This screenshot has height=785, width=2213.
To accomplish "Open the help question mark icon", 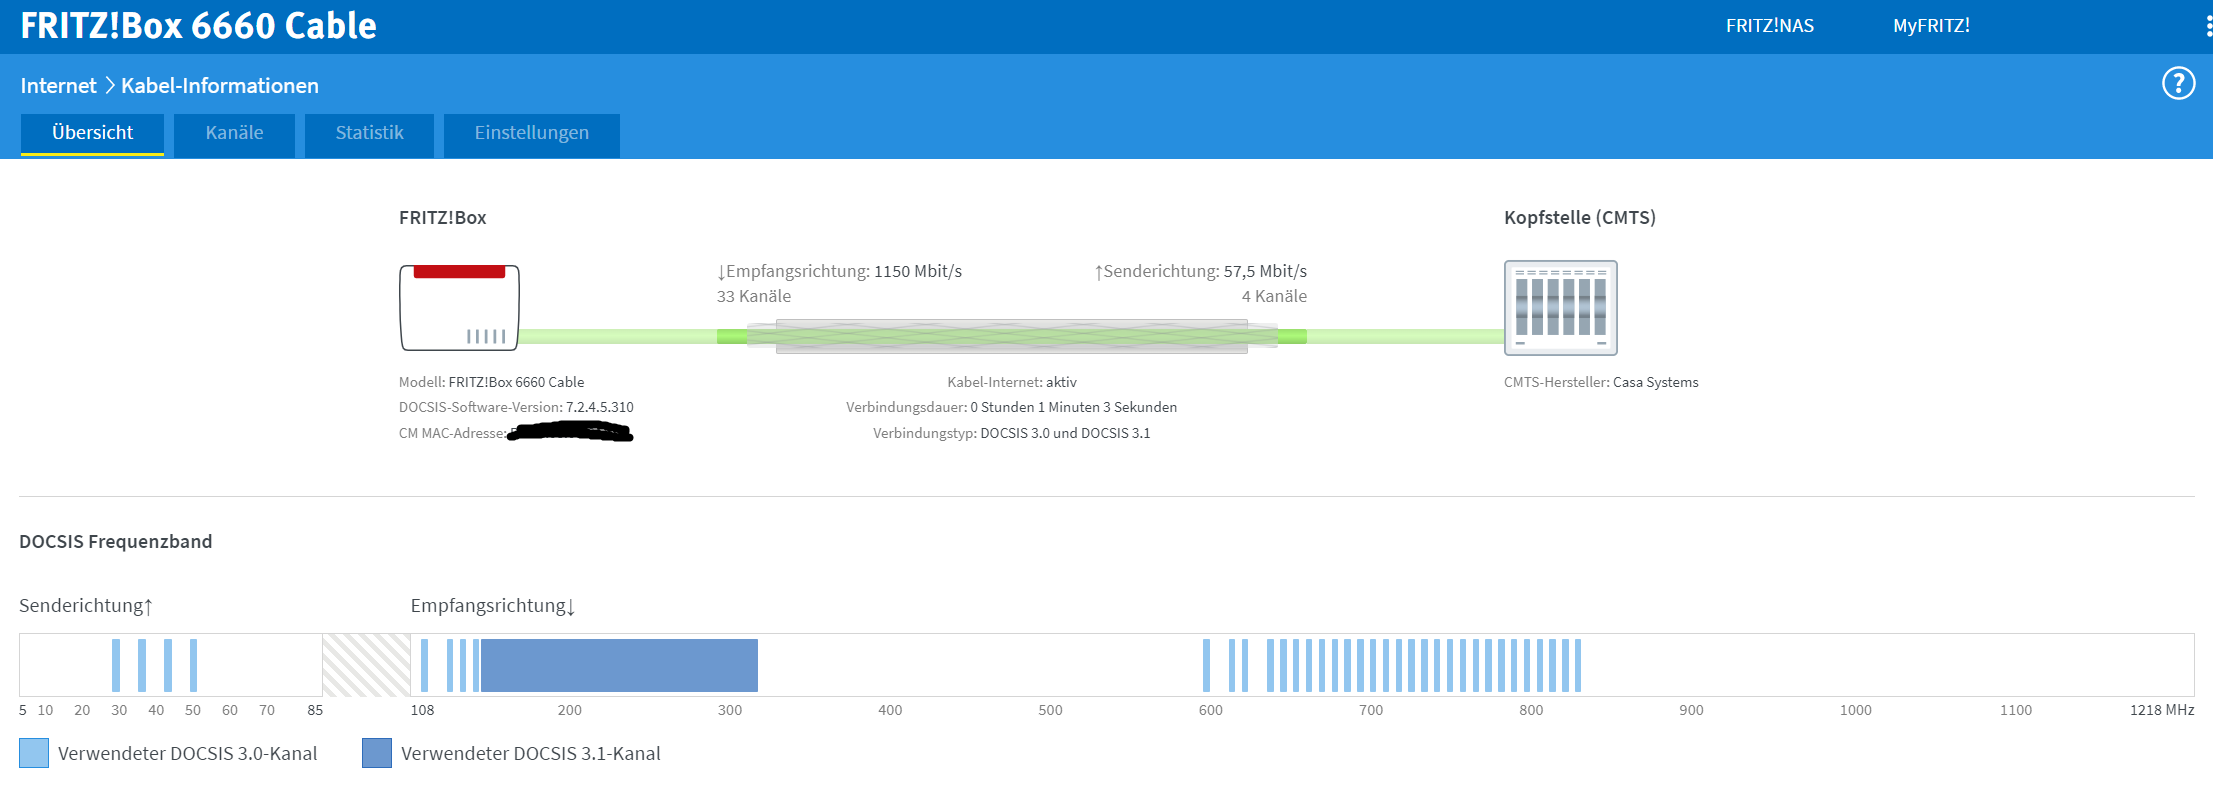I will [x=2178, y=83].
